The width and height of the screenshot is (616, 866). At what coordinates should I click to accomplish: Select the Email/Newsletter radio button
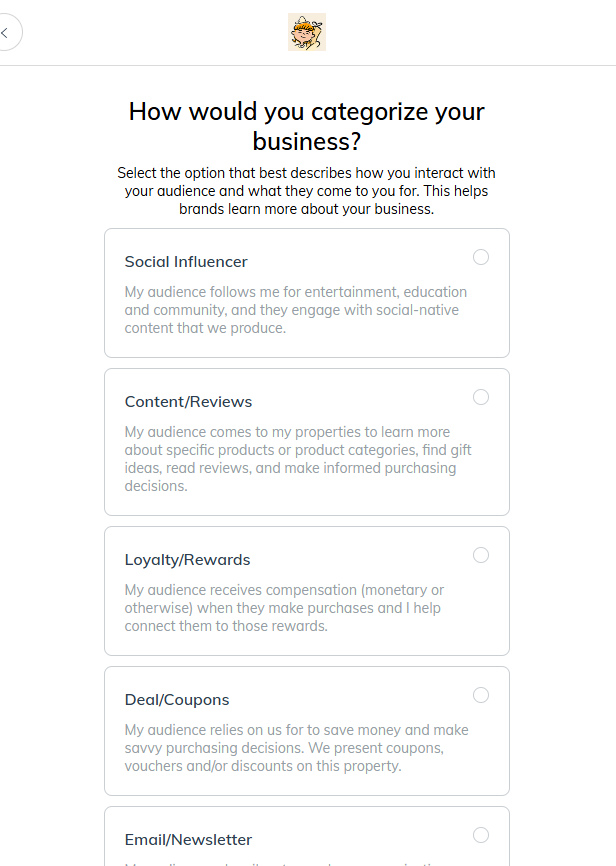481,835
